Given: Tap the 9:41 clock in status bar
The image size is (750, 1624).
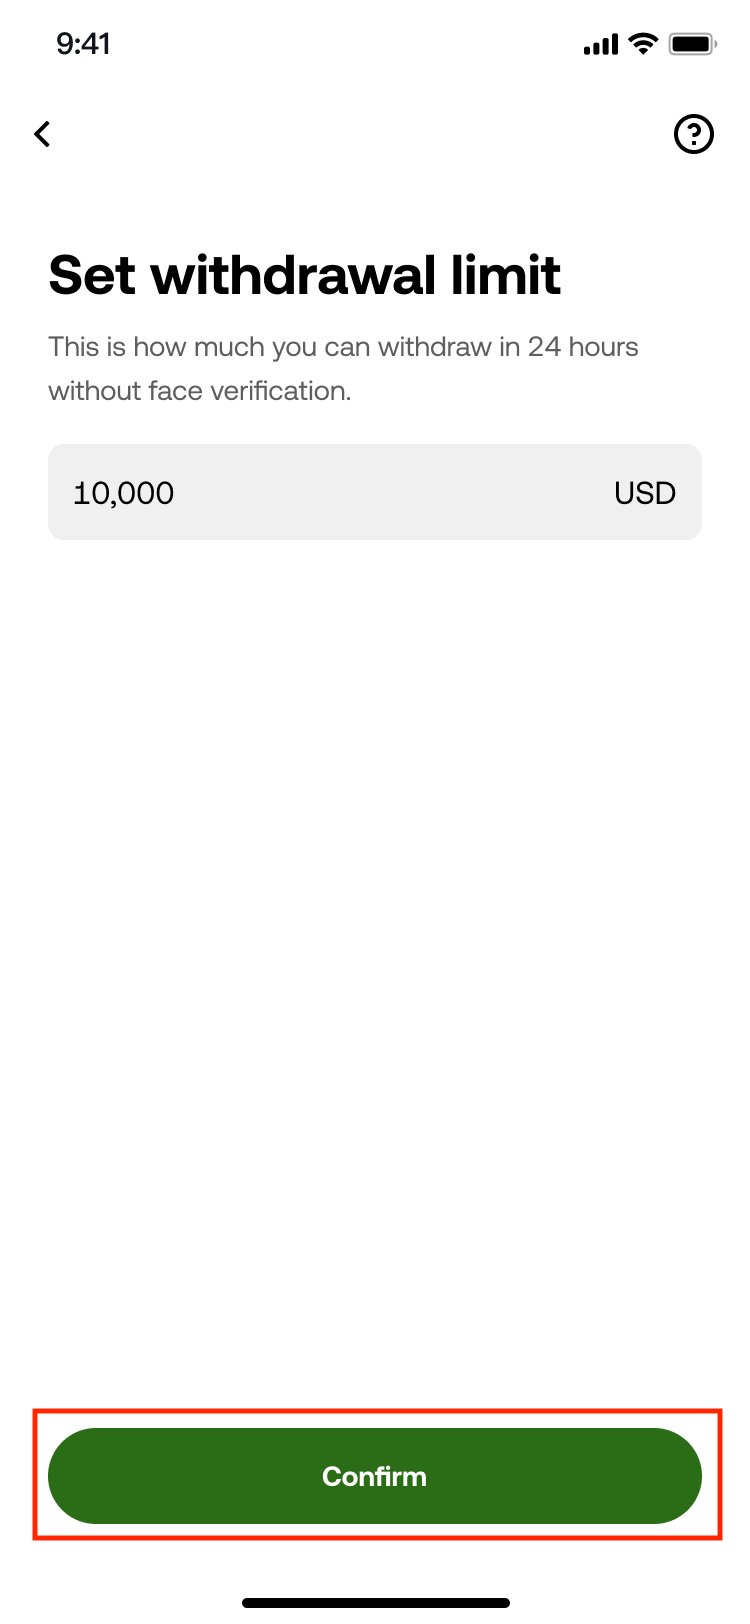Looking at the screenshot, I should [x=83, y=44].
